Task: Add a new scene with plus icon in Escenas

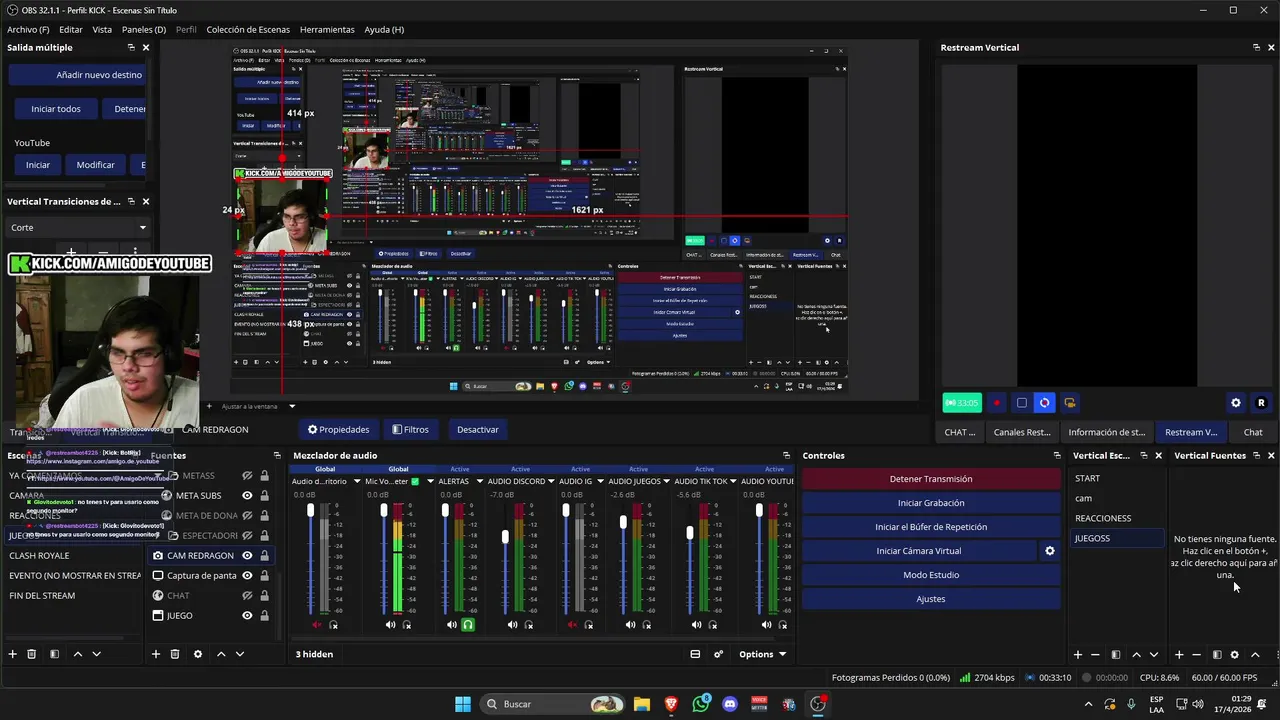Action: (13, 654)
